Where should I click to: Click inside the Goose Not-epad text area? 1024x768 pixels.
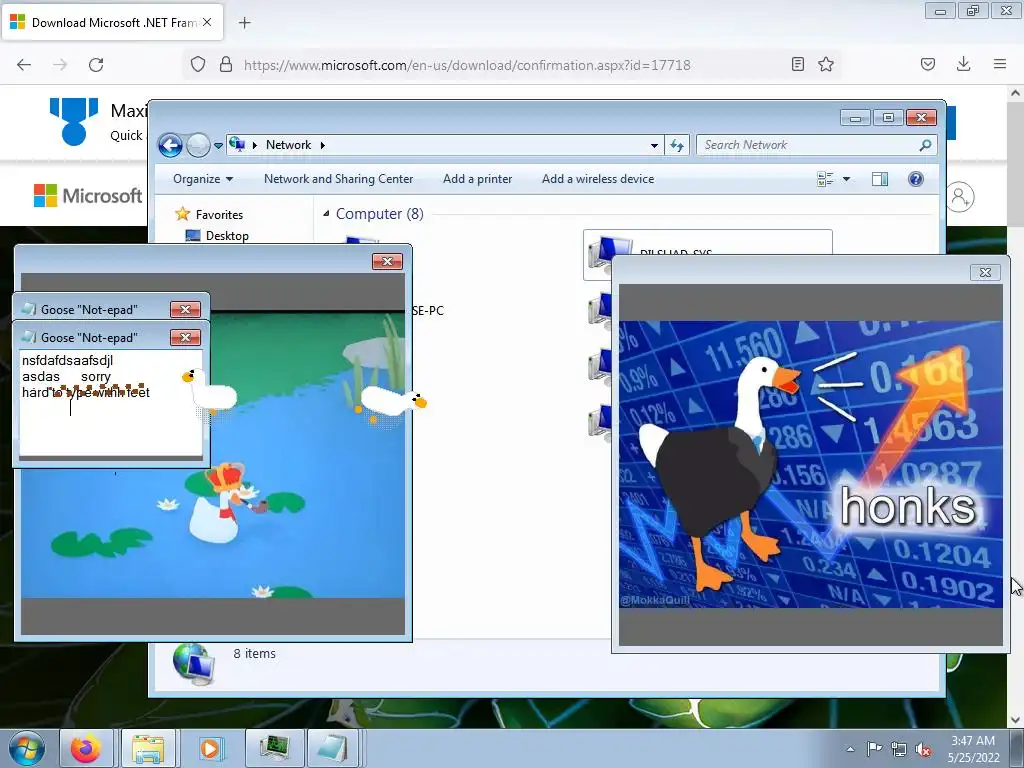coord(110,402)
